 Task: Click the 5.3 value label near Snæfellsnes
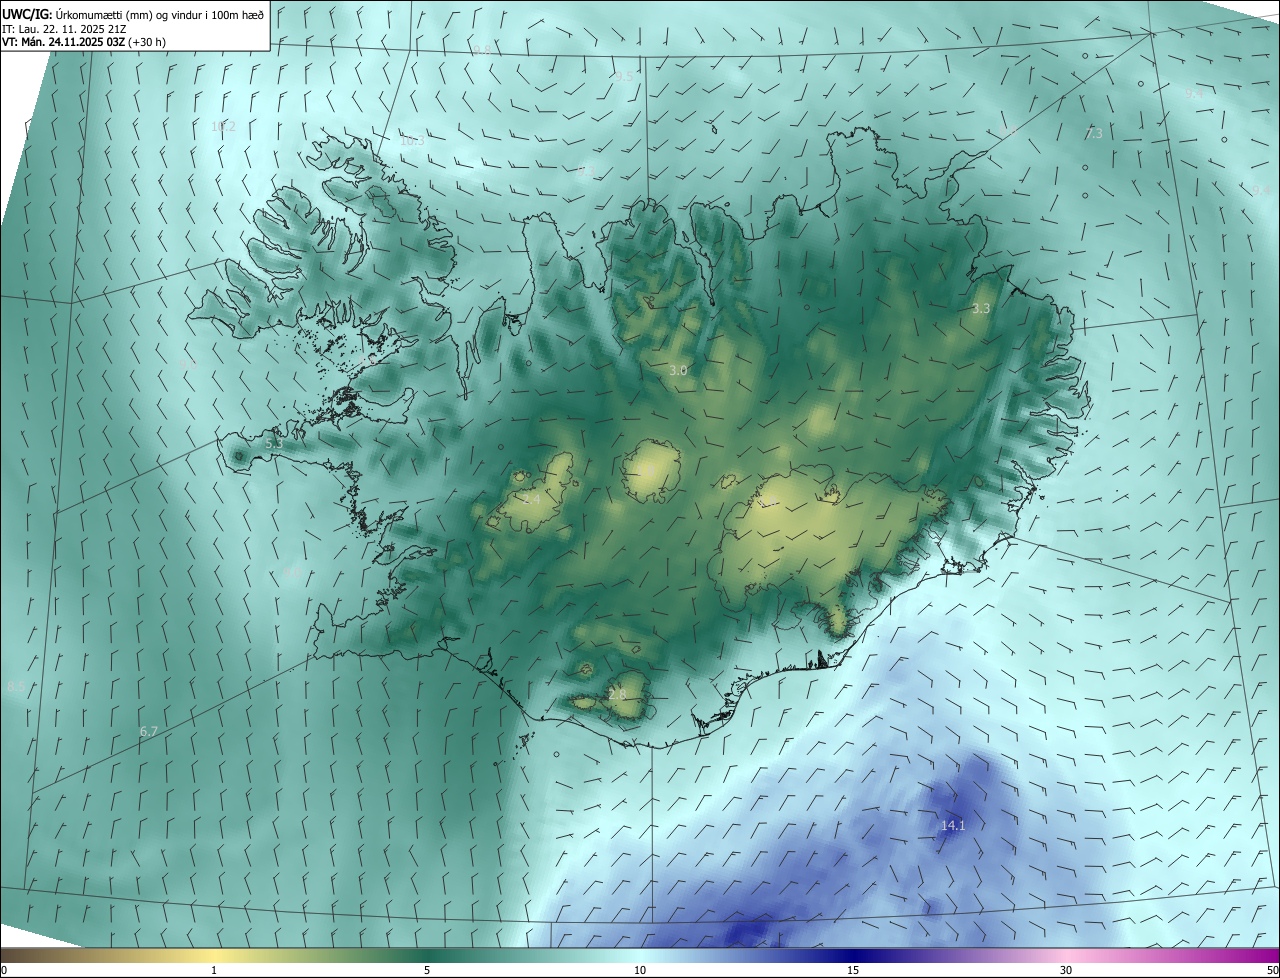point(274,443)
